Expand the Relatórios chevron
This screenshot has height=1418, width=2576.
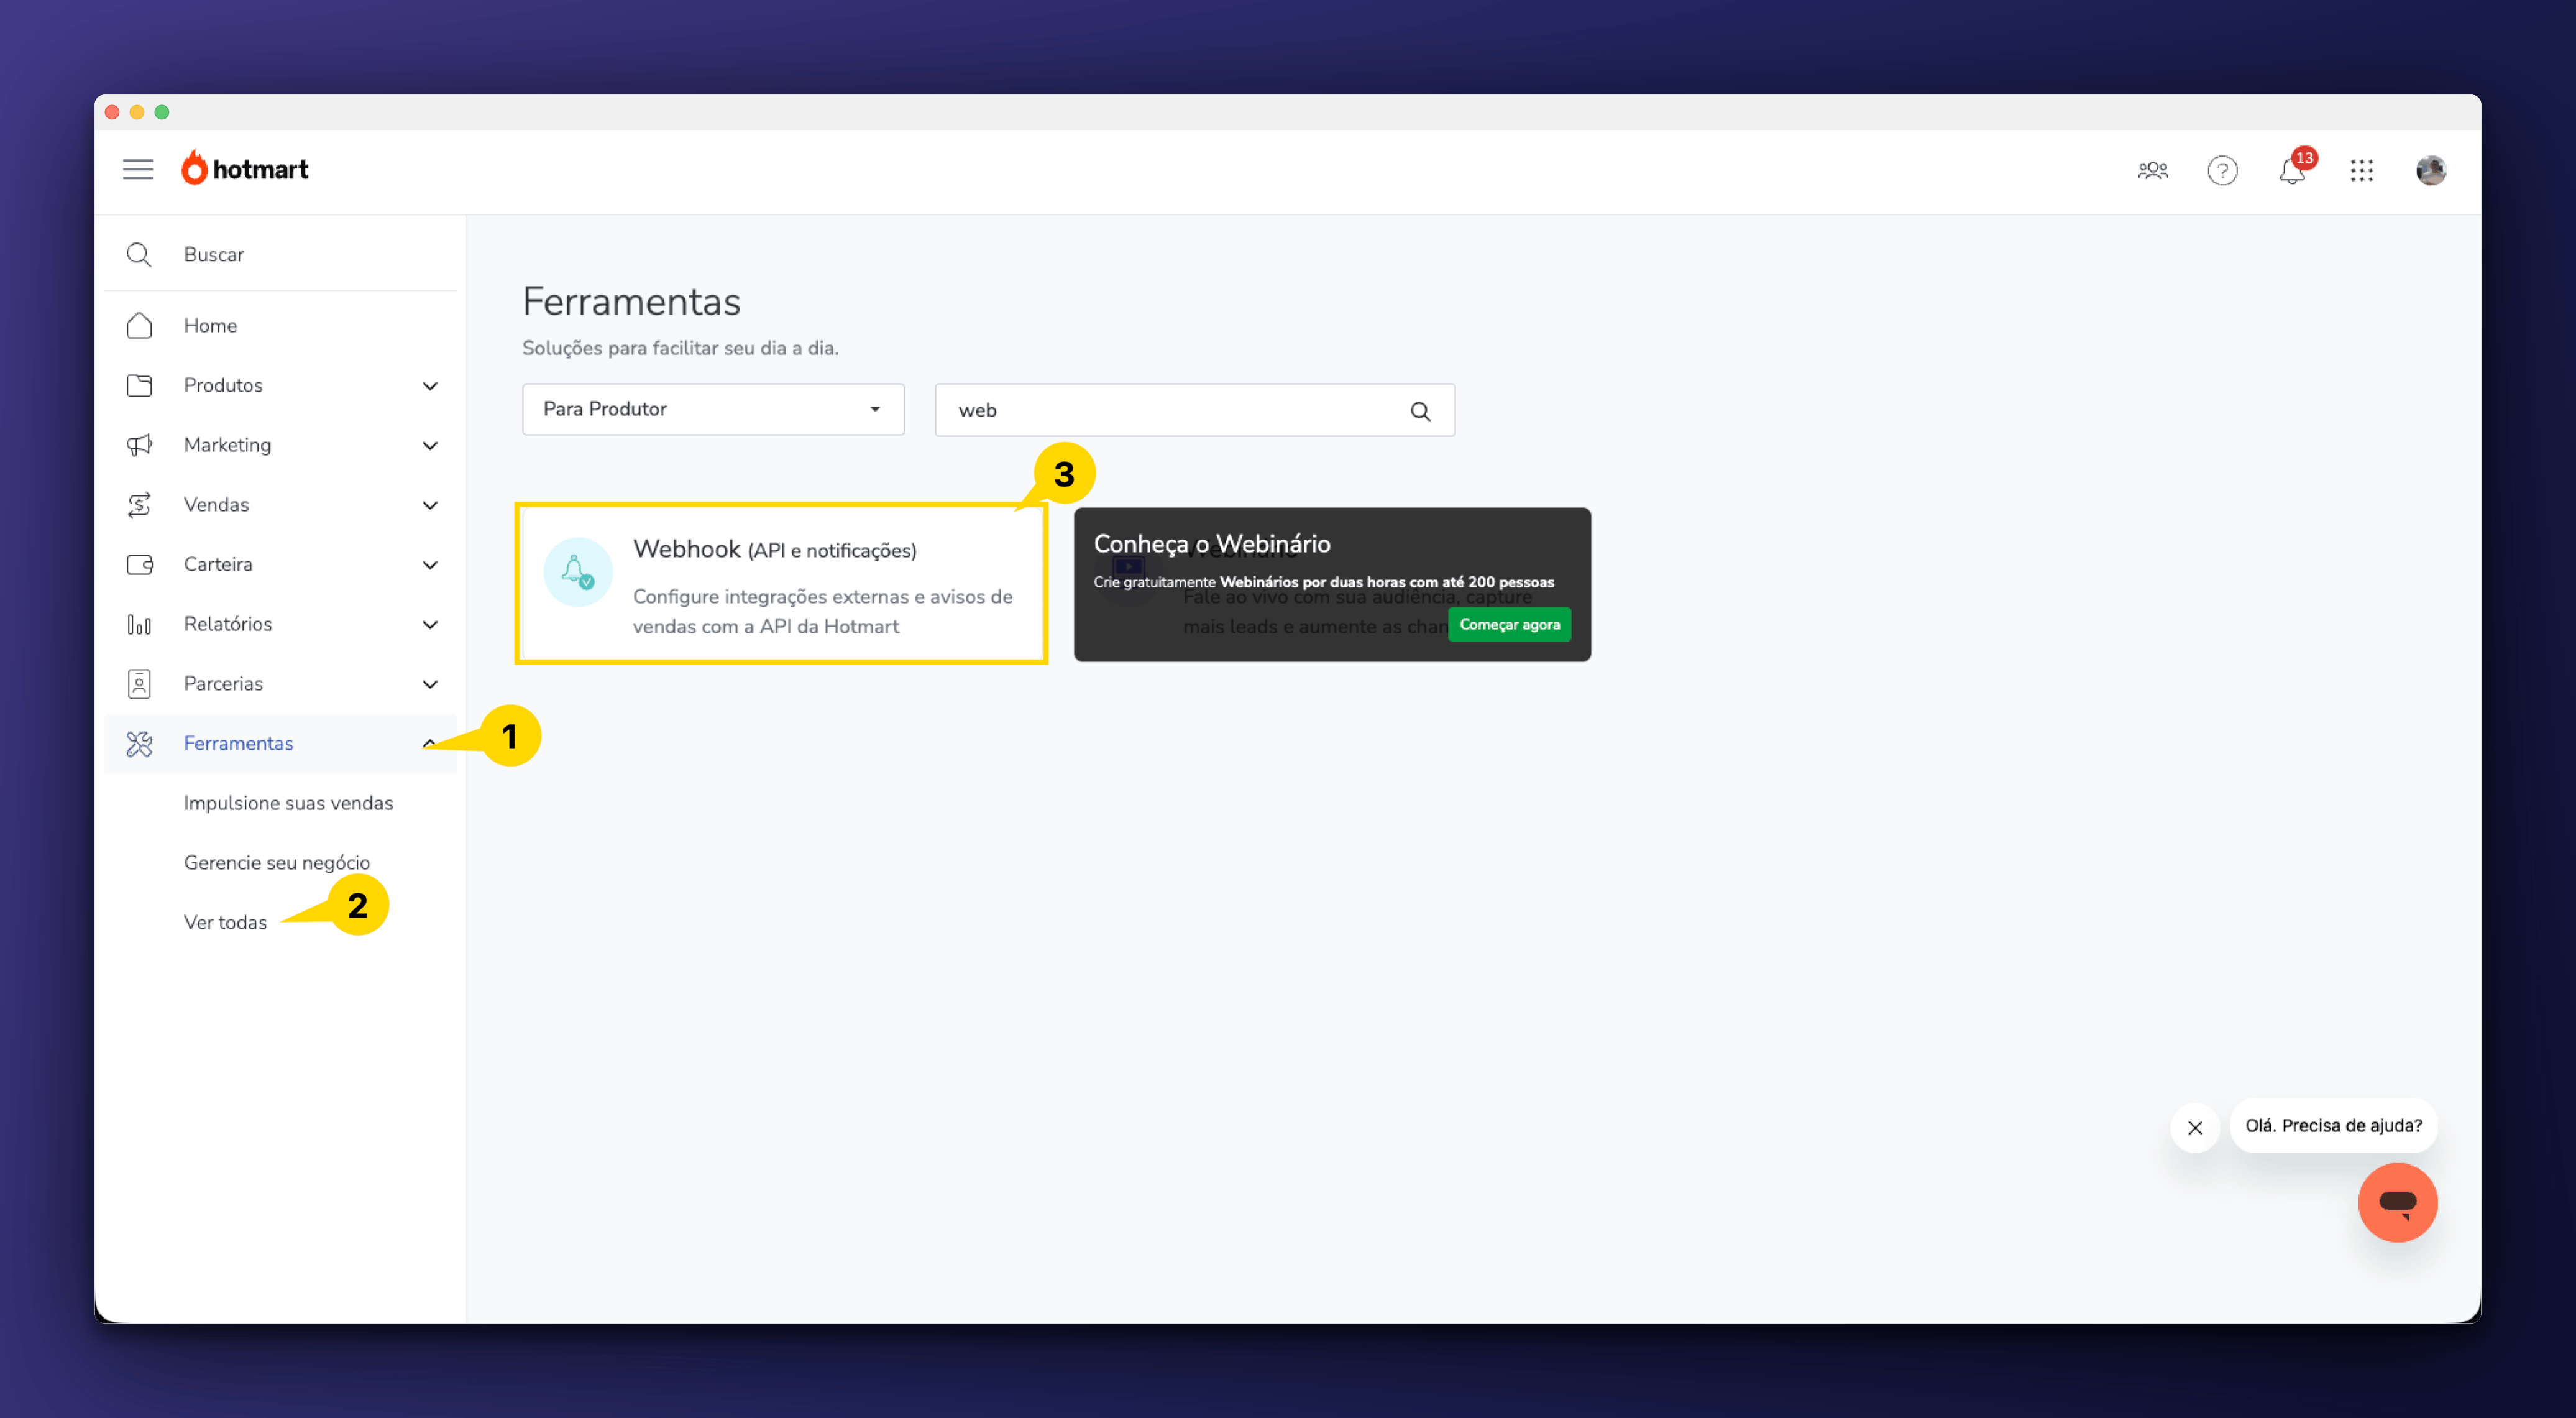(430, 625)
